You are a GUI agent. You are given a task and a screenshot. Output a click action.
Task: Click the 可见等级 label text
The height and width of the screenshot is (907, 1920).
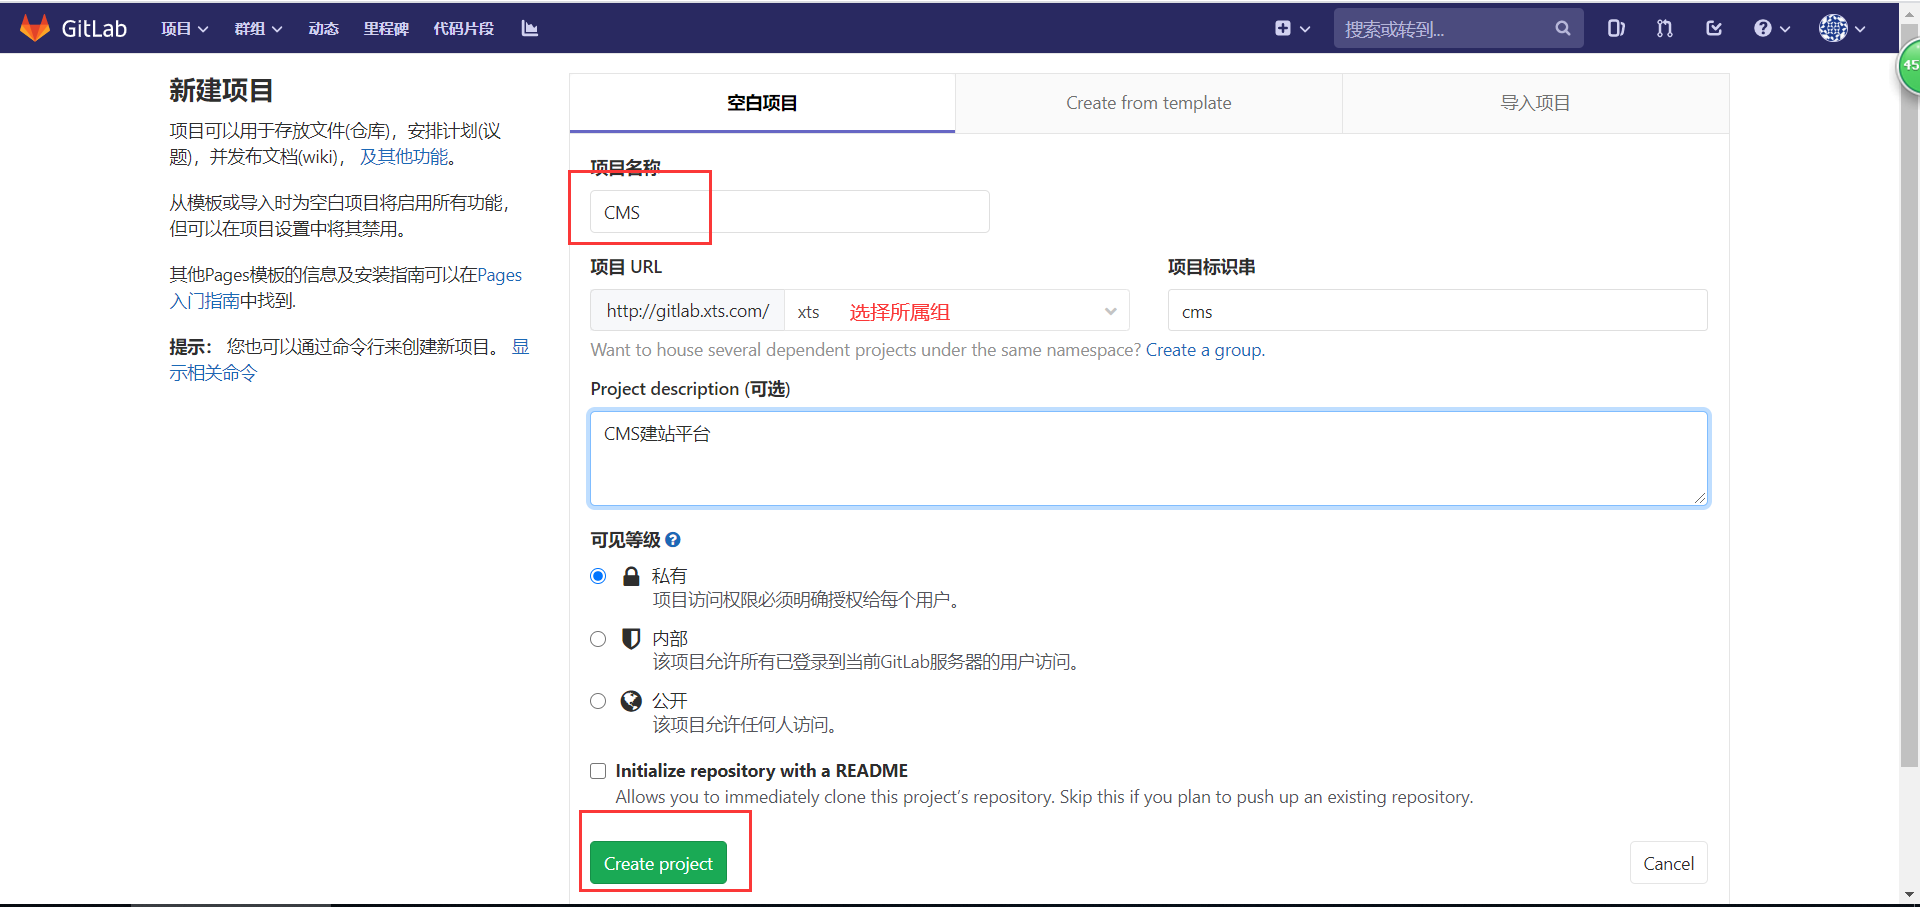(x=625, y=540)
